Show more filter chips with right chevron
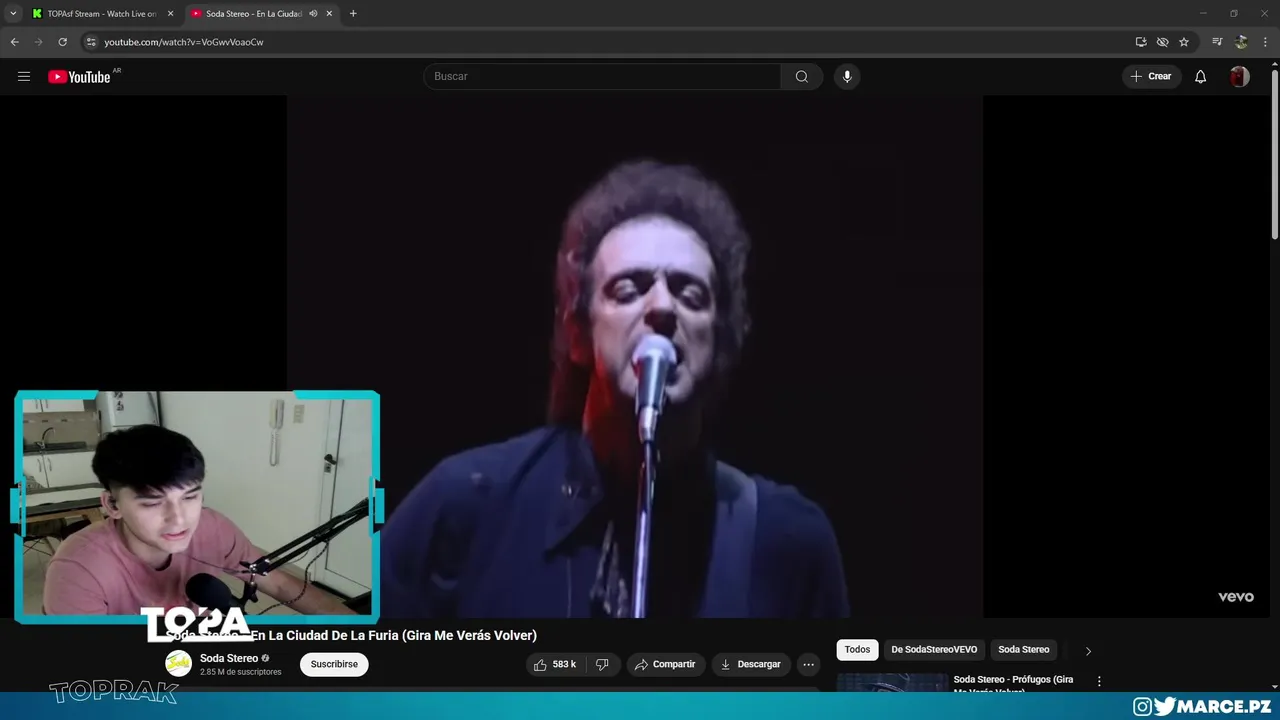The image size is (1280, 720). point(1088,651)
